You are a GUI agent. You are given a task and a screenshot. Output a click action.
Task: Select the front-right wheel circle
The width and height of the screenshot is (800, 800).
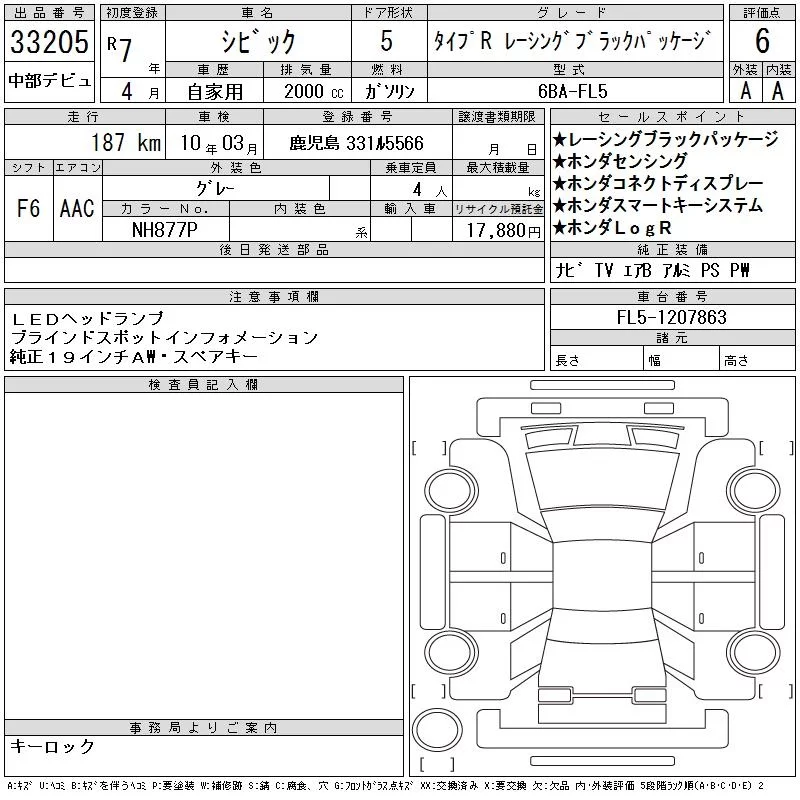754,491
